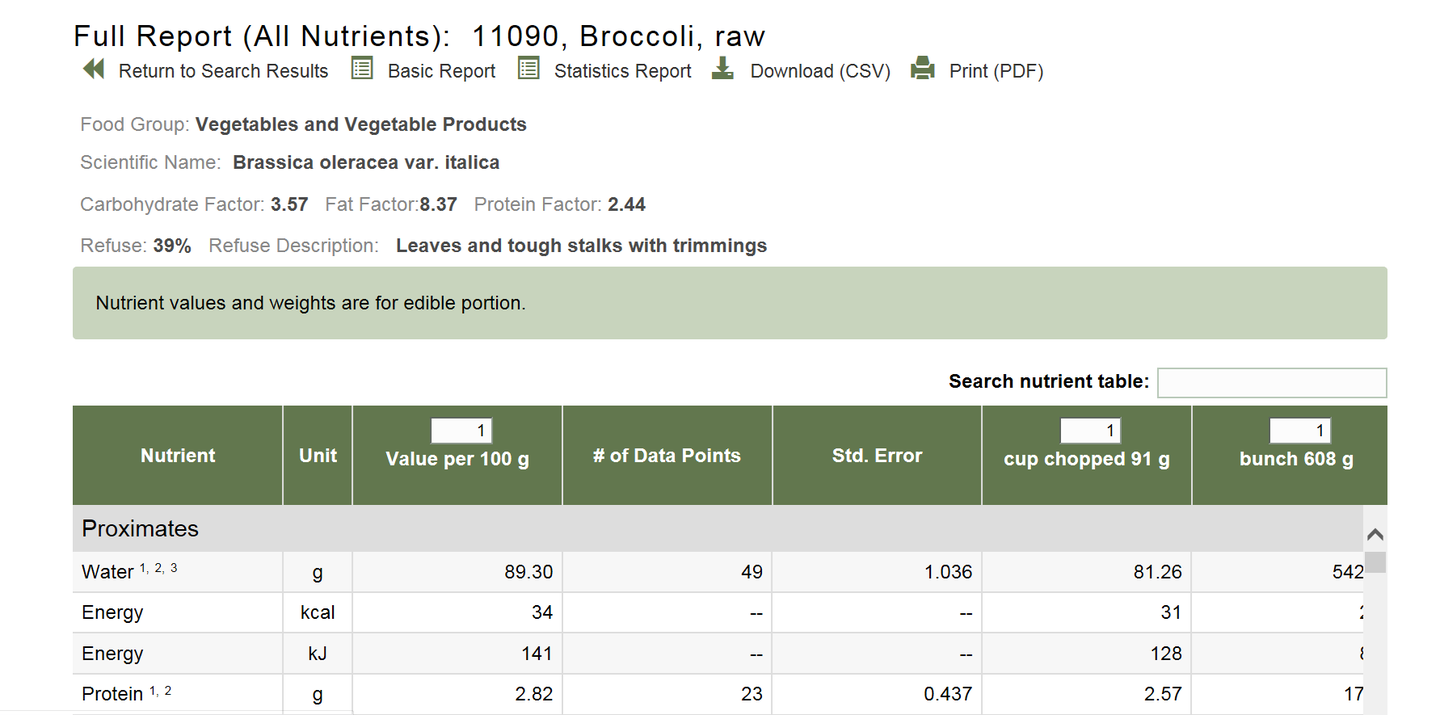1440x715 pixels.
Task: Click the Basic Report list icon
Action: tap(362, 69)
